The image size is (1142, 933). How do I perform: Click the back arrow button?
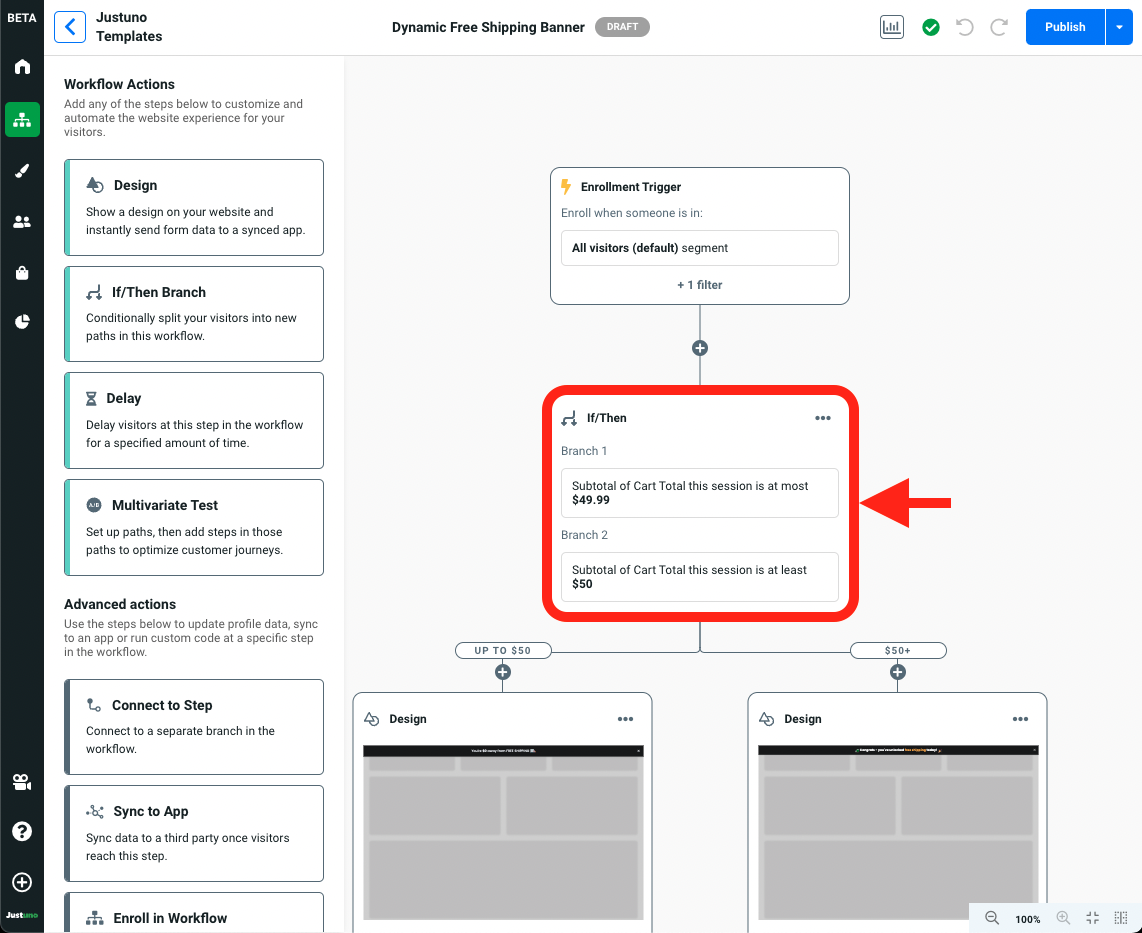click(70, 27)
